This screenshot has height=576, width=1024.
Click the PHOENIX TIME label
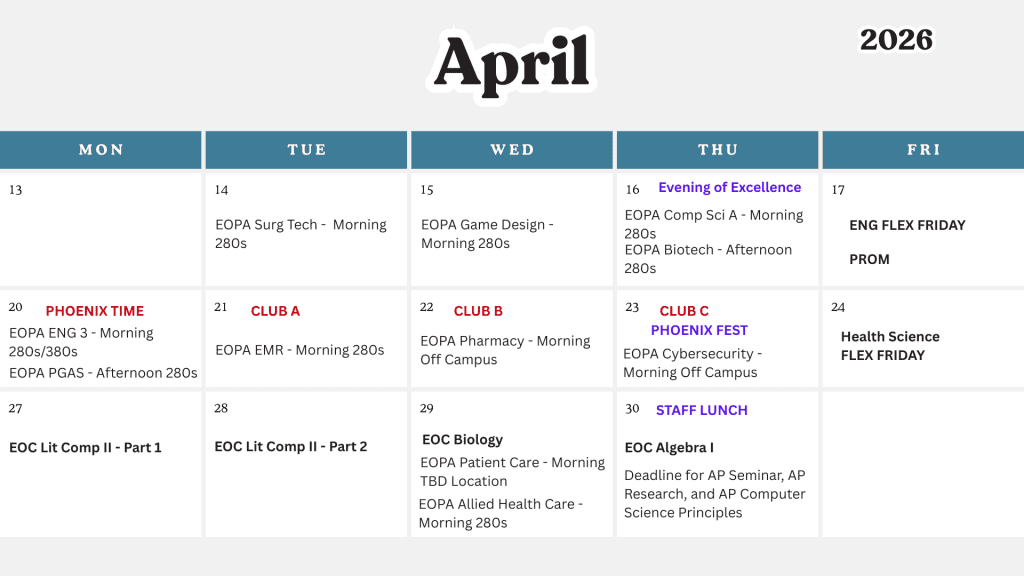tap(95, 311)
